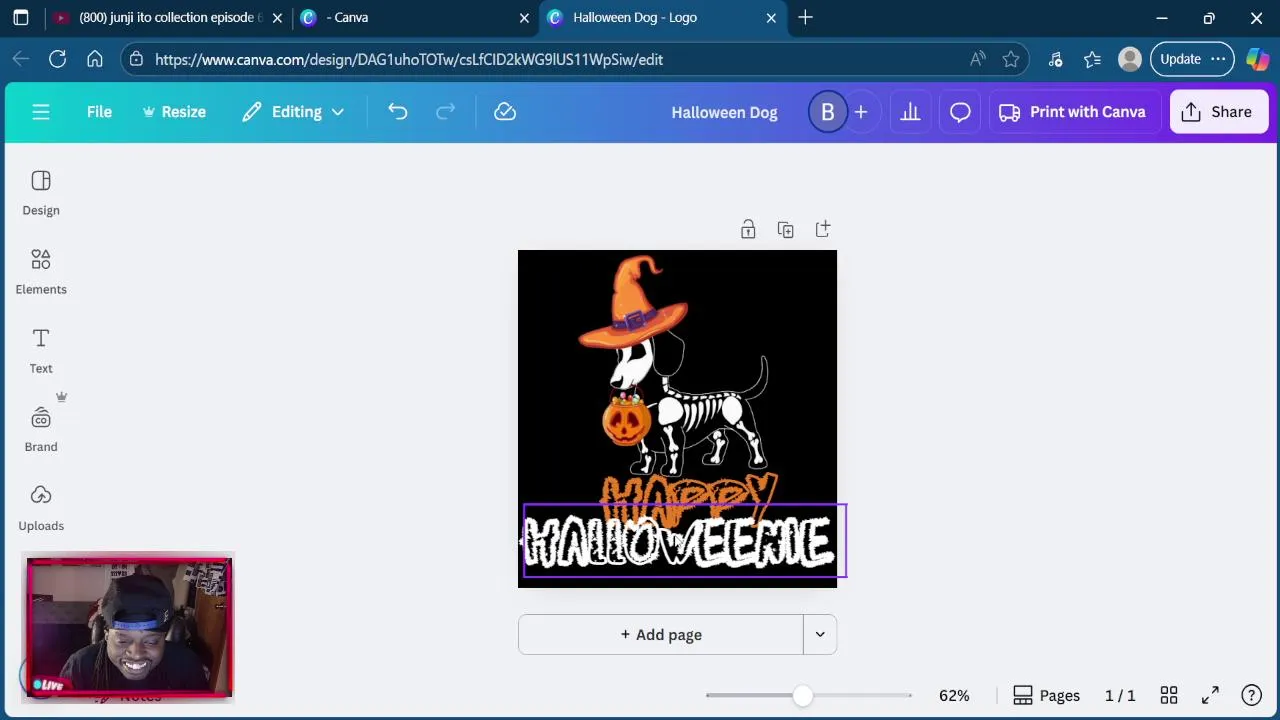Click the webcam overlay thumbnail
The height and width of the screenshot is (720, 1280).
coord(130,627)
